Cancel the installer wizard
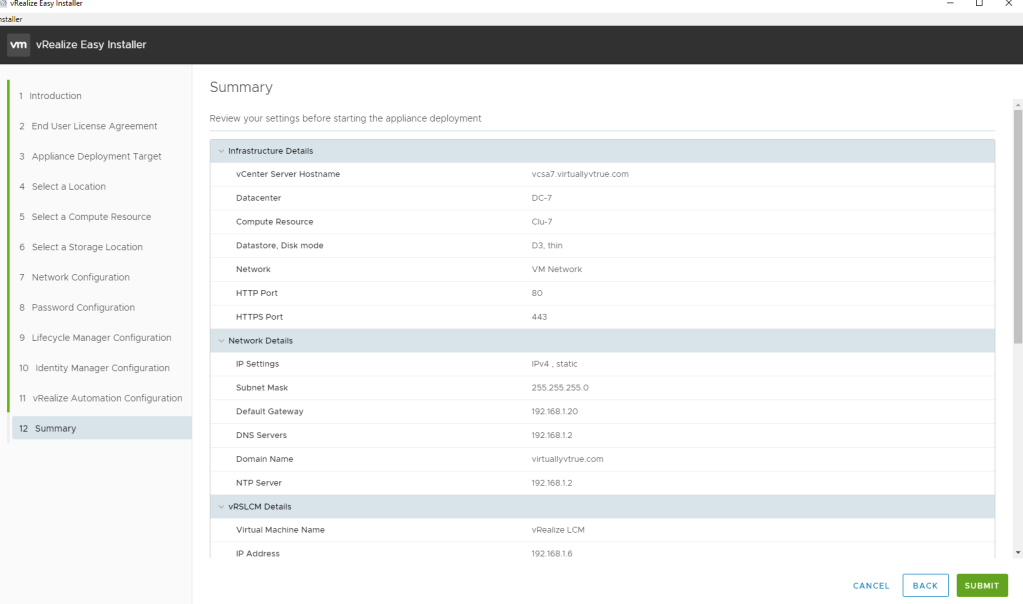This screenshot has height=604, width=1023. pos(870,585)
